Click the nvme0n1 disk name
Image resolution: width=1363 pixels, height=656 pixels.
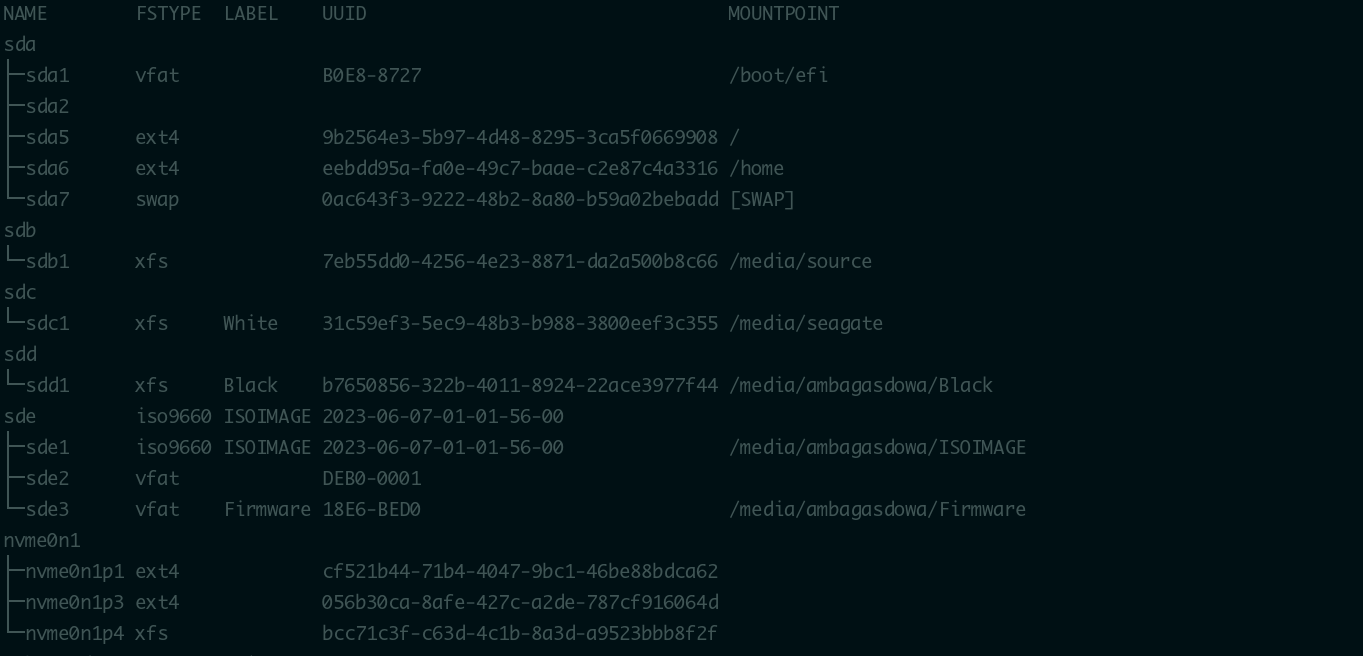[42, 540]
